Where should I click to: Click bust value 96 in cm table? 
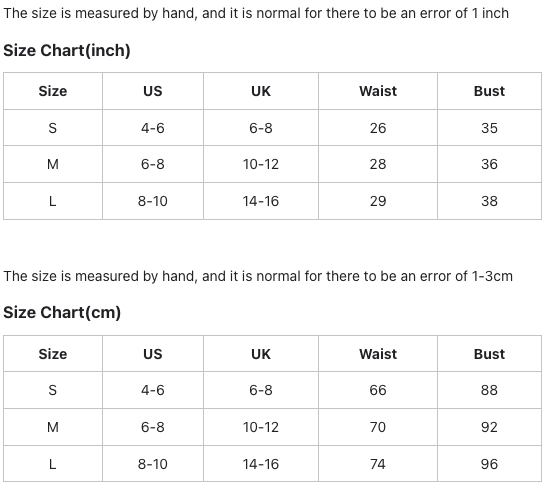[x=489, y=464]
